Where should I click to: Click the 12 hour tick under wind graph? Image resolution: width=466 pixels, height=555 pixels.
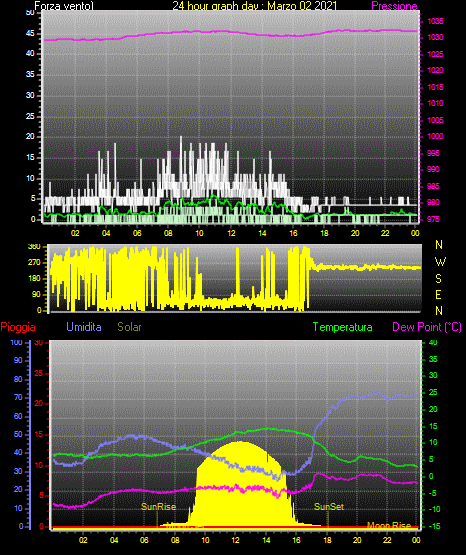[x=231, y=233]
